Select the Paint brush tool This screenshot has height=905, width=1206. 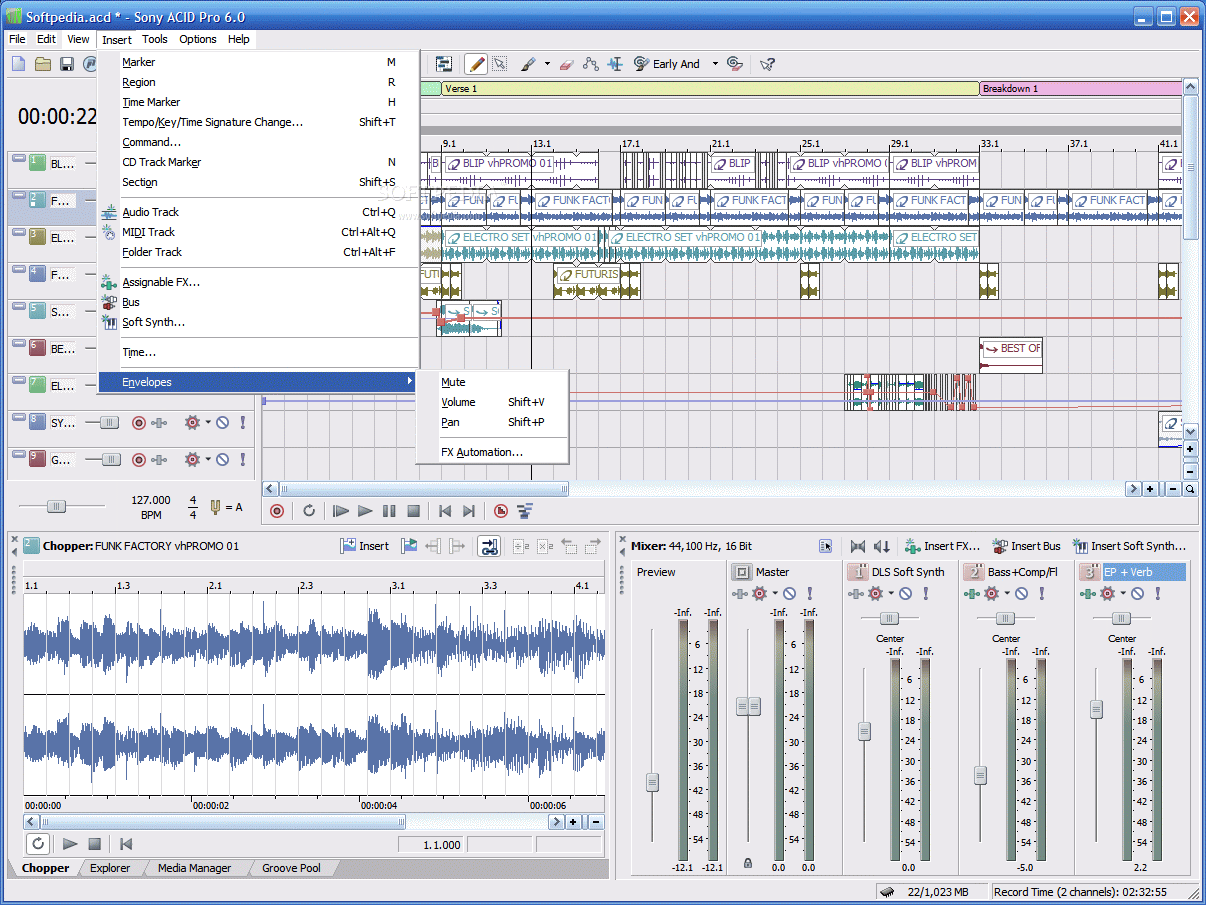(529, 64)
